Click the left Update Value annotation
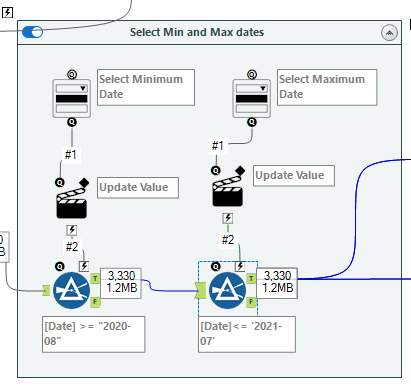Viewport: 411px width, 391px height. click(x=138, y=188)
